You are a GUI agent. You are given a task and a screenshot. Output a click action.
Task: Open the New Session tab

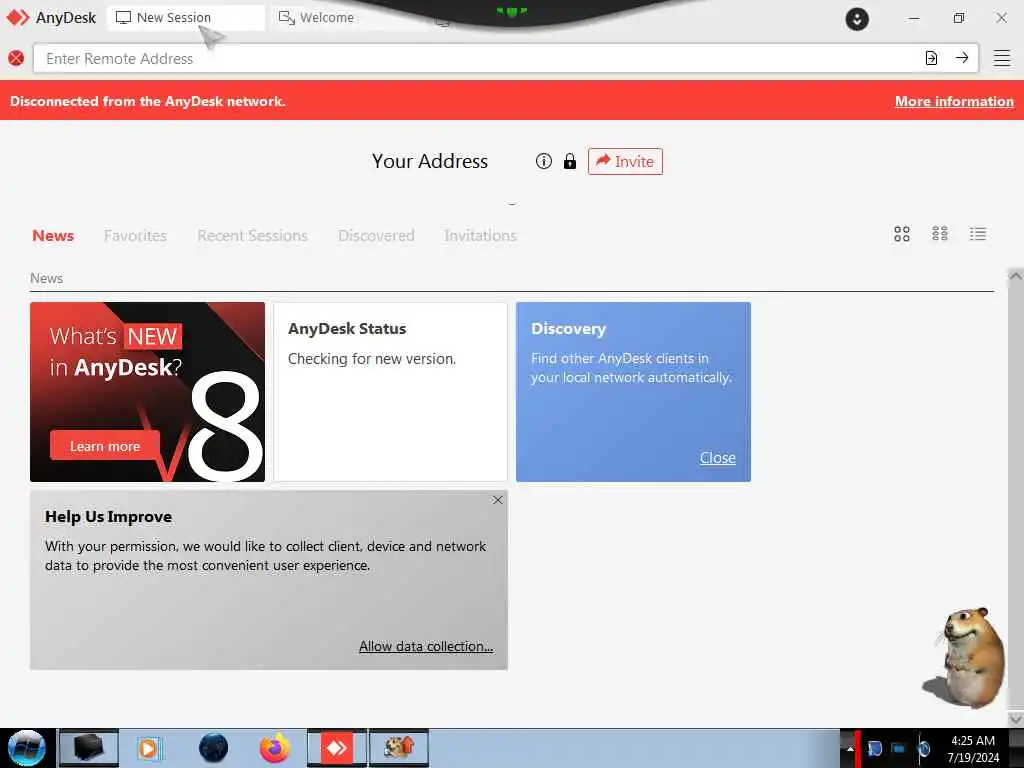pos(185,18)
